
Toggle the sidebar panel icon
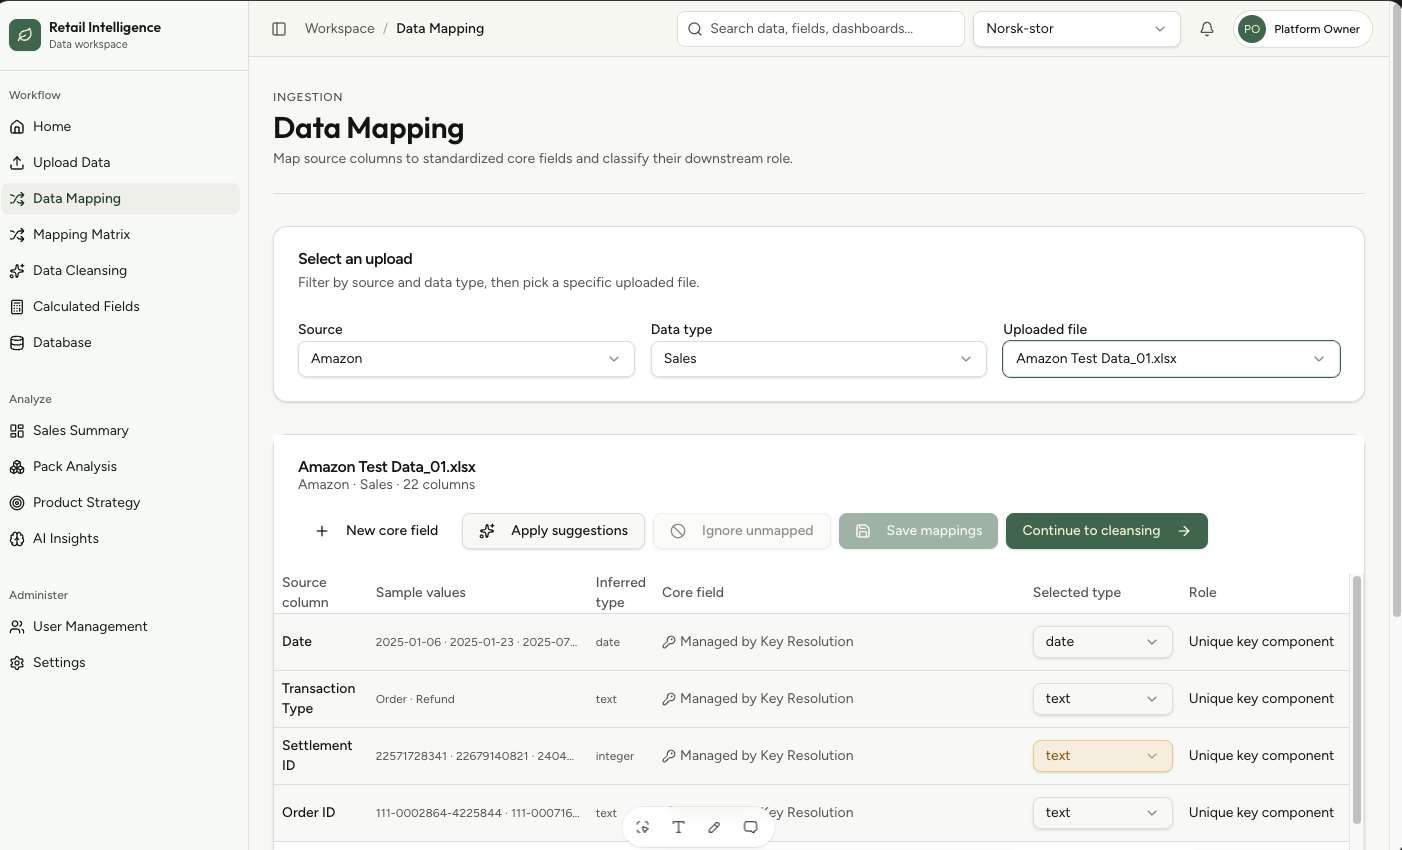279,29
